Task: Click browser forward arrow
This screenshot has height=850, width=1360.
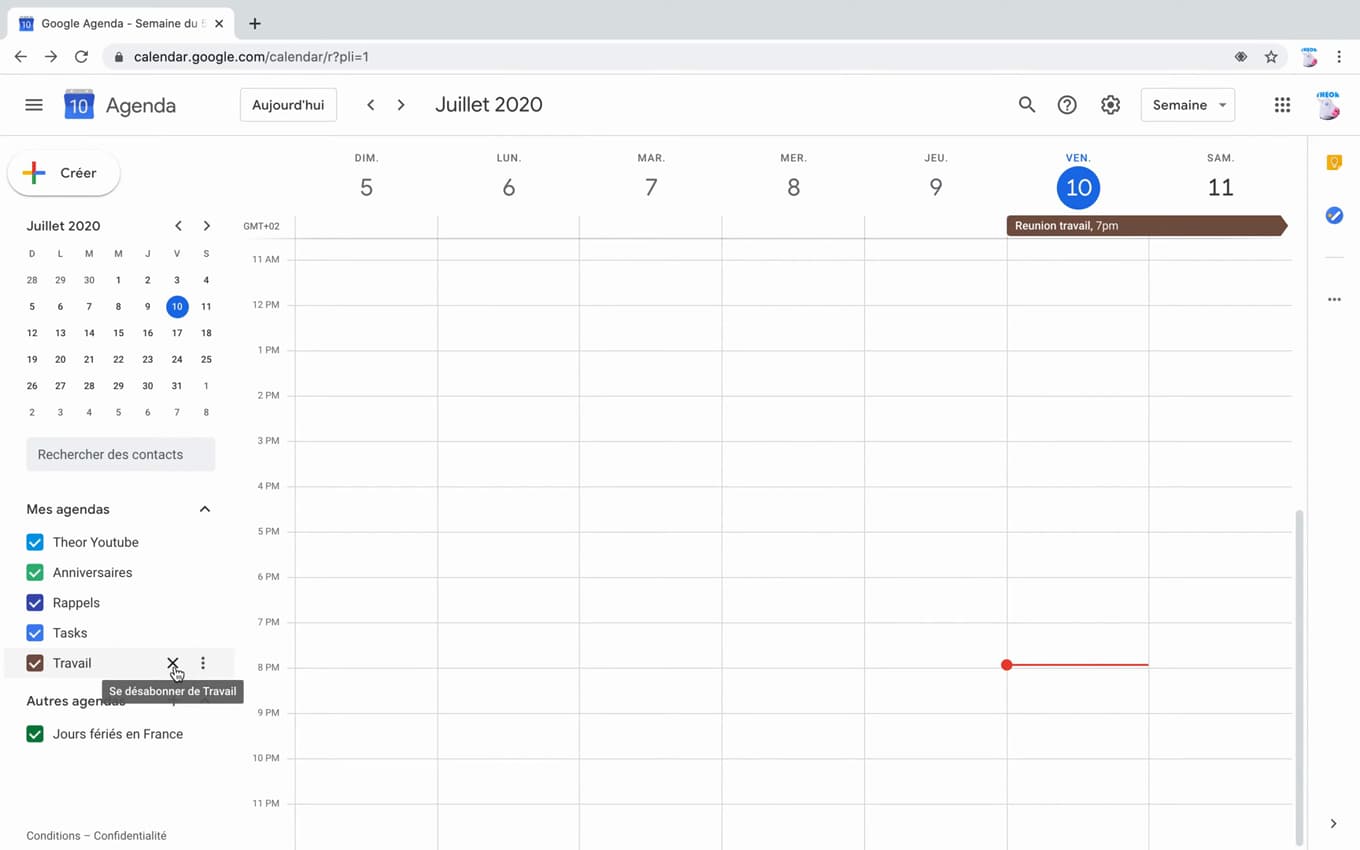Action: pyautogui.click(x=51, y=57)
